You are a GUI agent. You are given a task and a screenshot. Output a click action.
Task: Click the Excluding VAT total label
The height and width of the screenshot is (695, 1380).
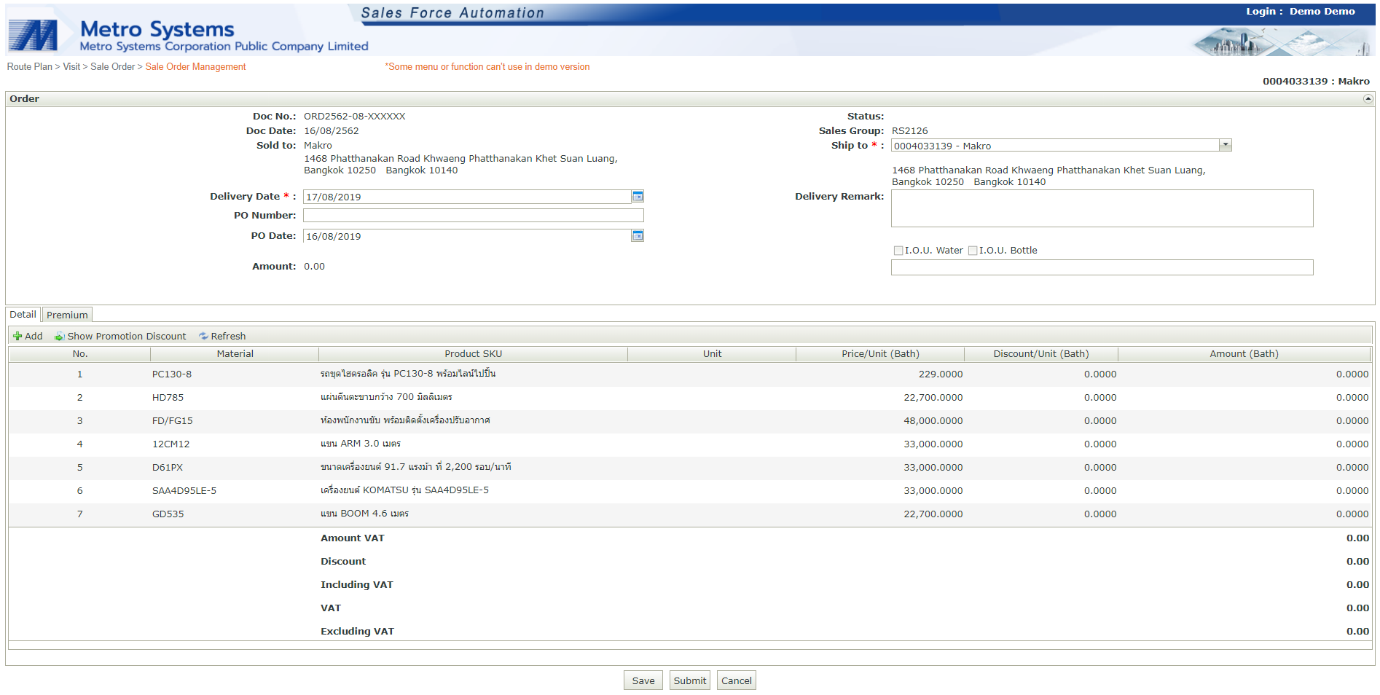(357, 632)
